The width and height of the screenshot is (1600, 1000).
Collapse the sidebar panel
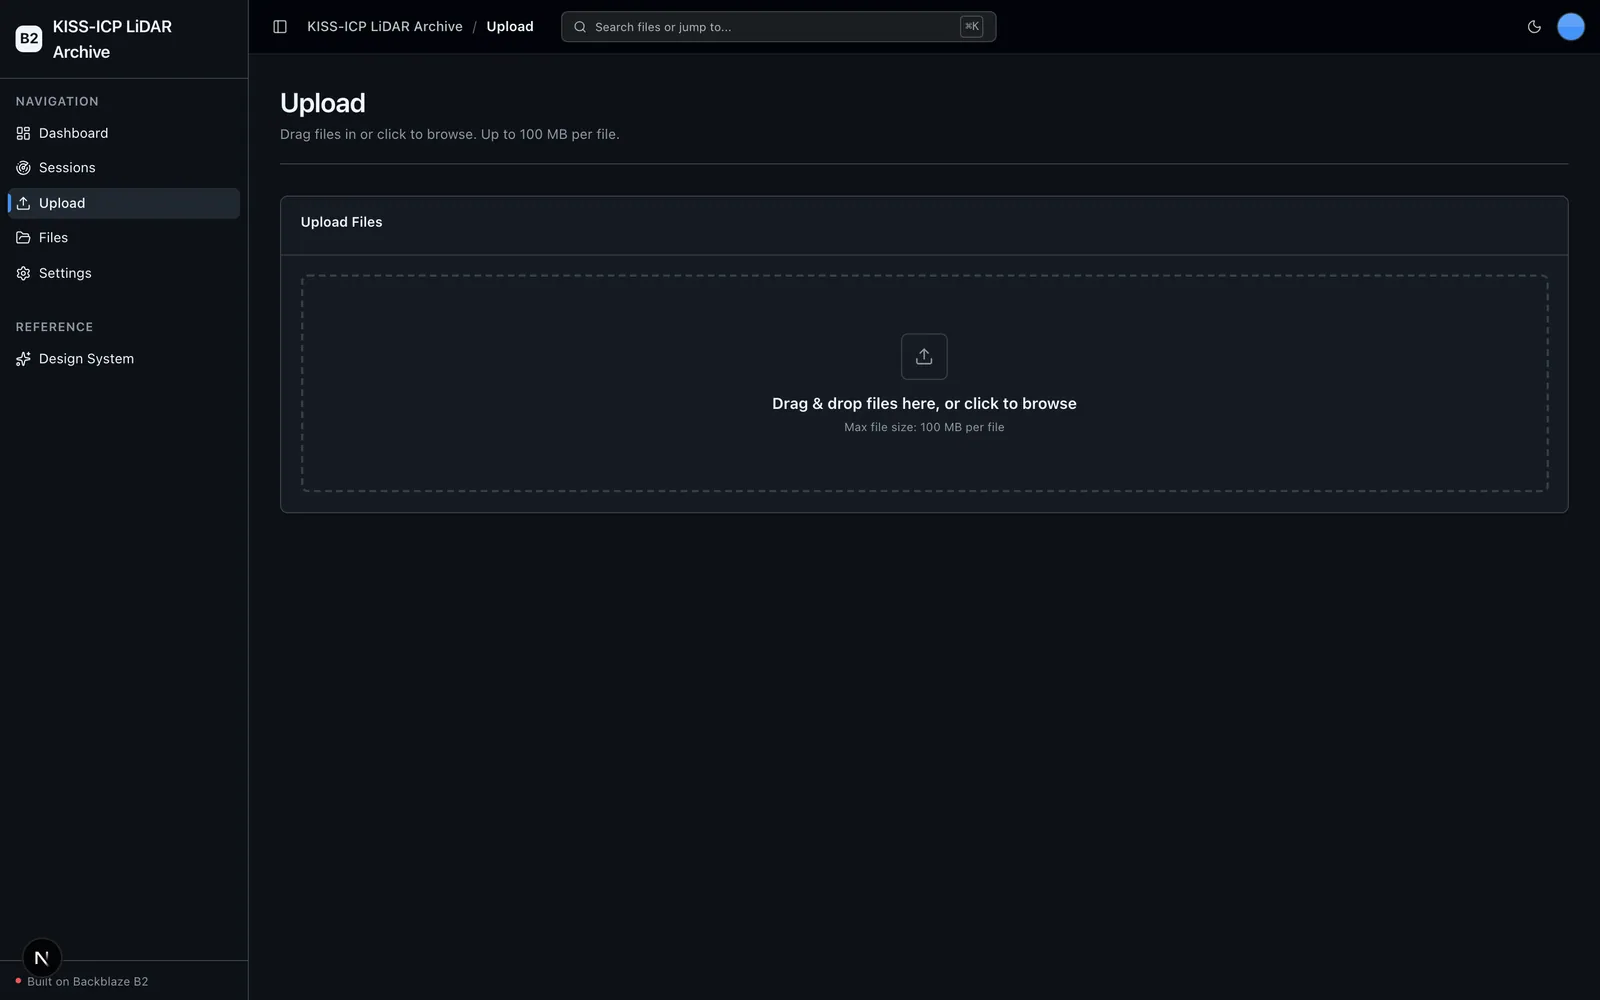(x=280, y=27)
